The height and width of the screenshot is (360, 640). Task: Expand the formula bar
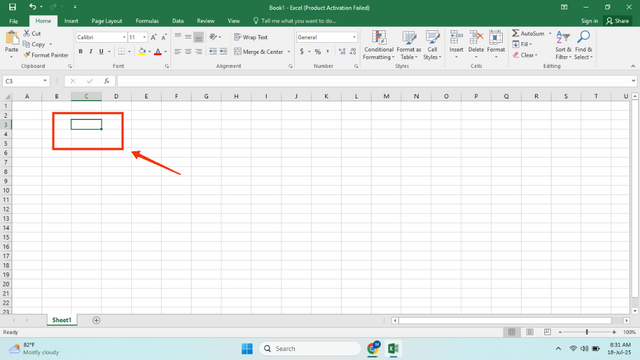[x=633, y=81]
